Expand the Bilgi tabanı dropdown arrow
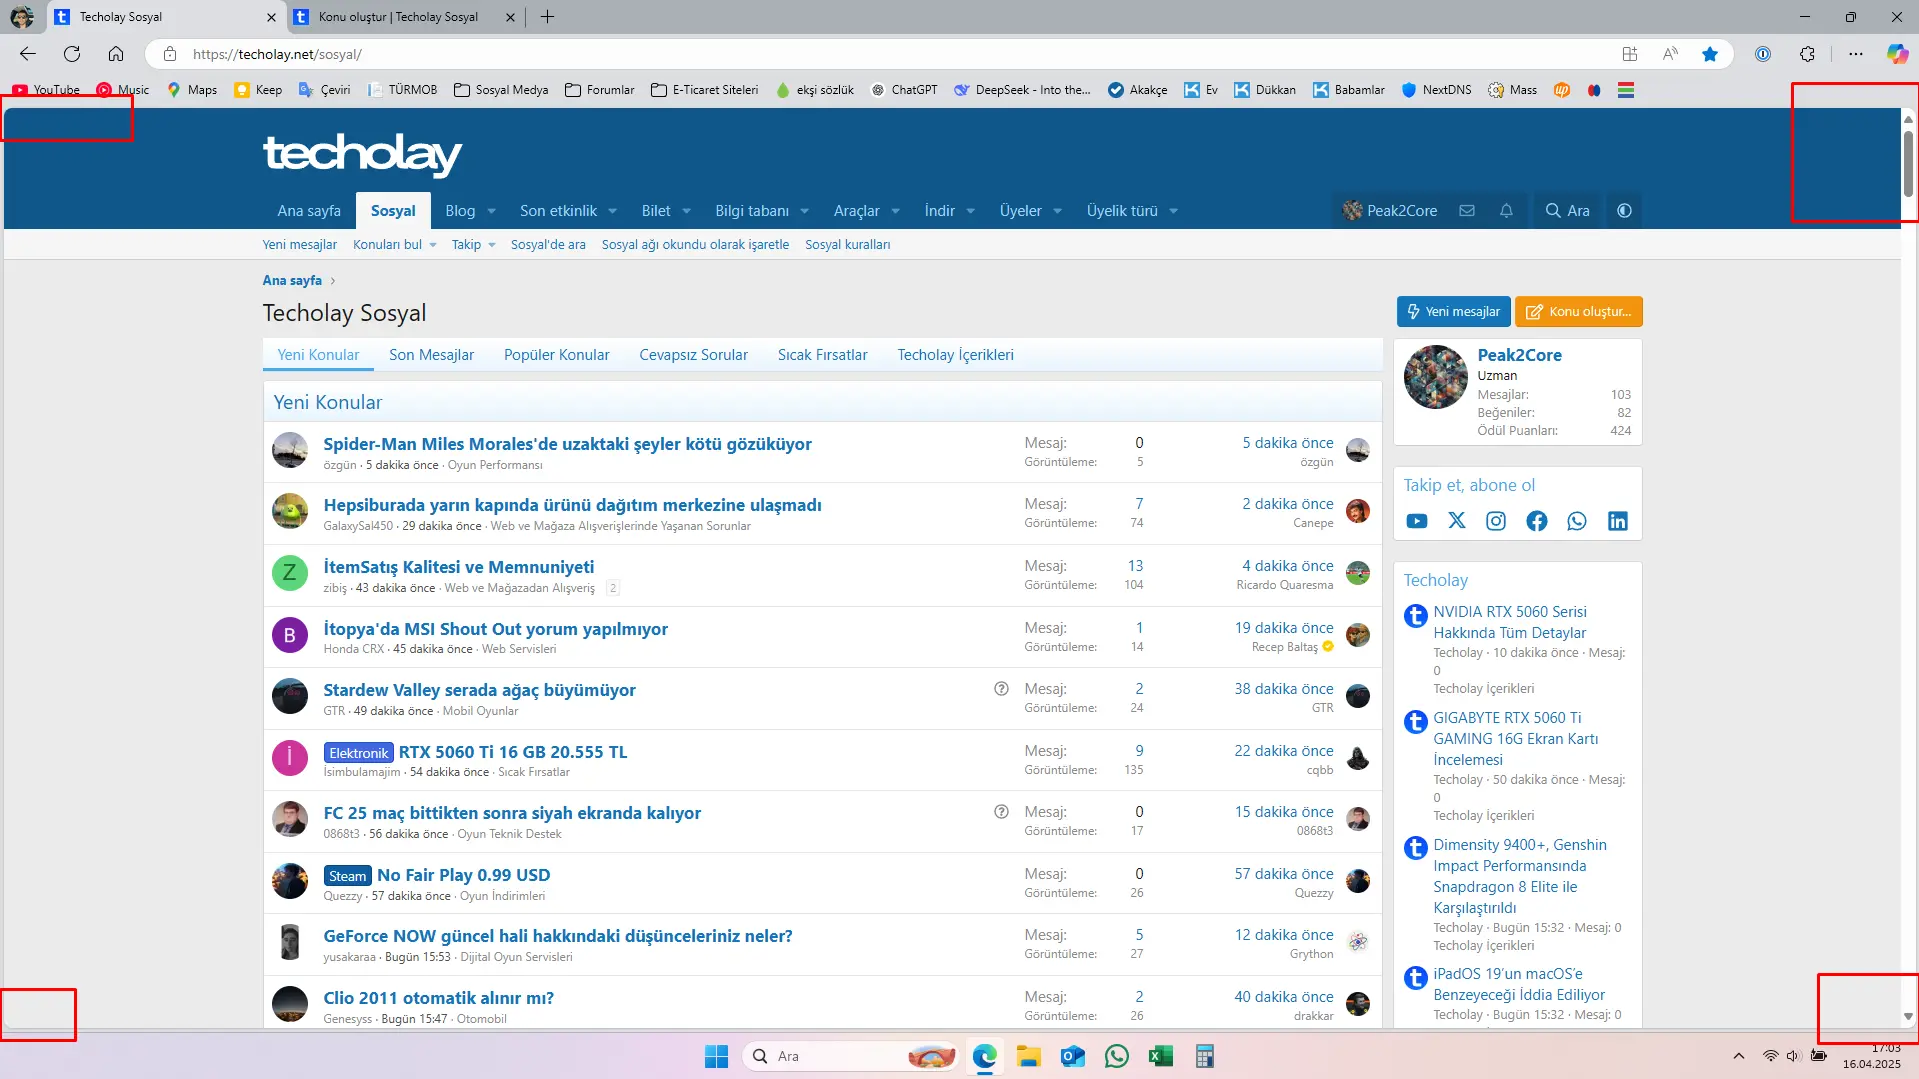The width and height of the screenshot is (1919, 1079). pos(805,211)
